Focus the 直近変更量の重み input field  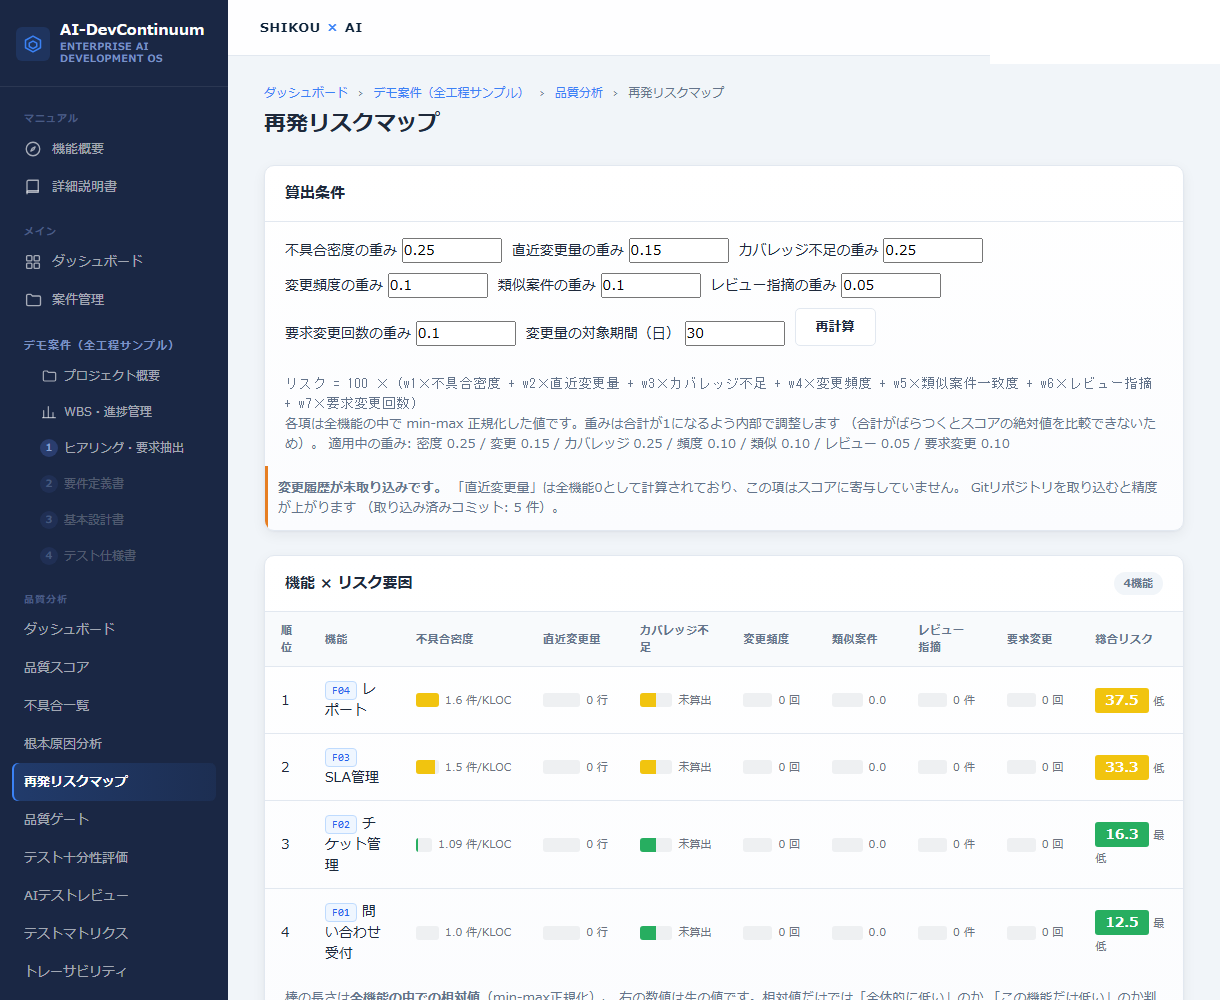pos(679,250)
